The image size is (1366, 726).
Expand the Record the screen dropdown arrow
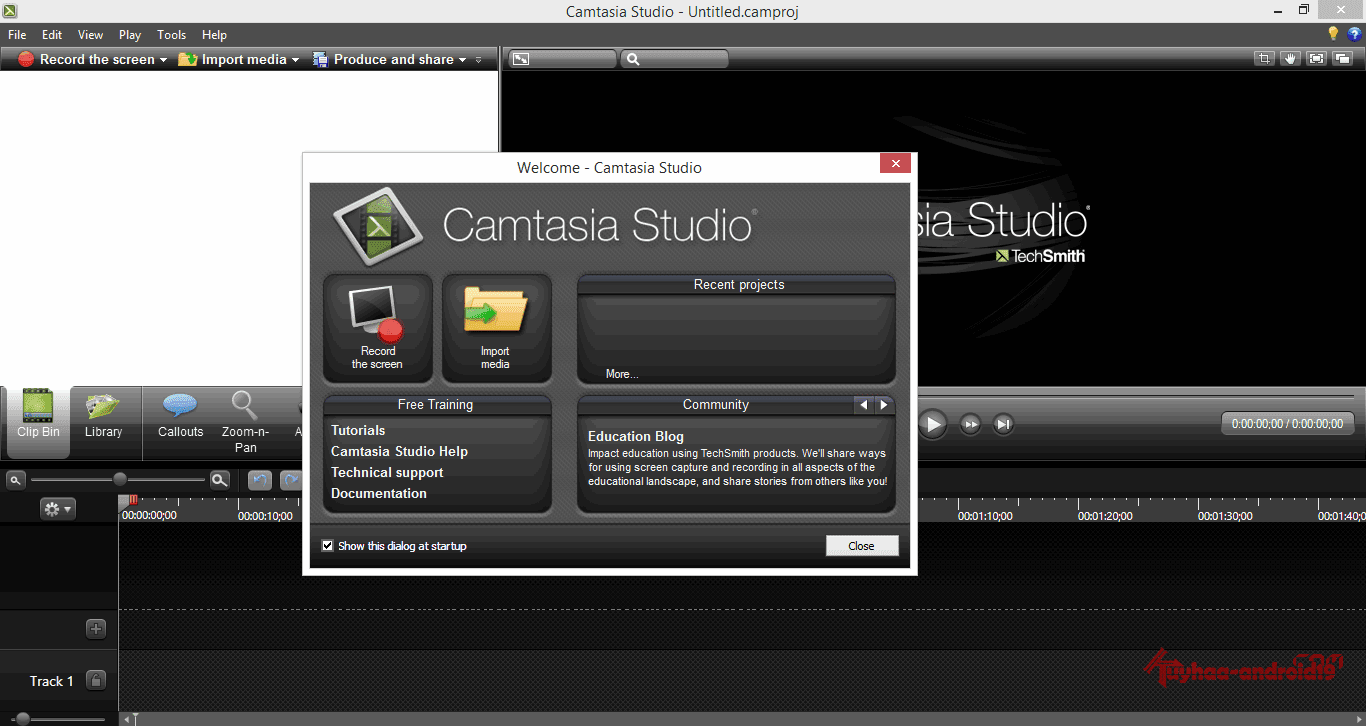[163, 60]
